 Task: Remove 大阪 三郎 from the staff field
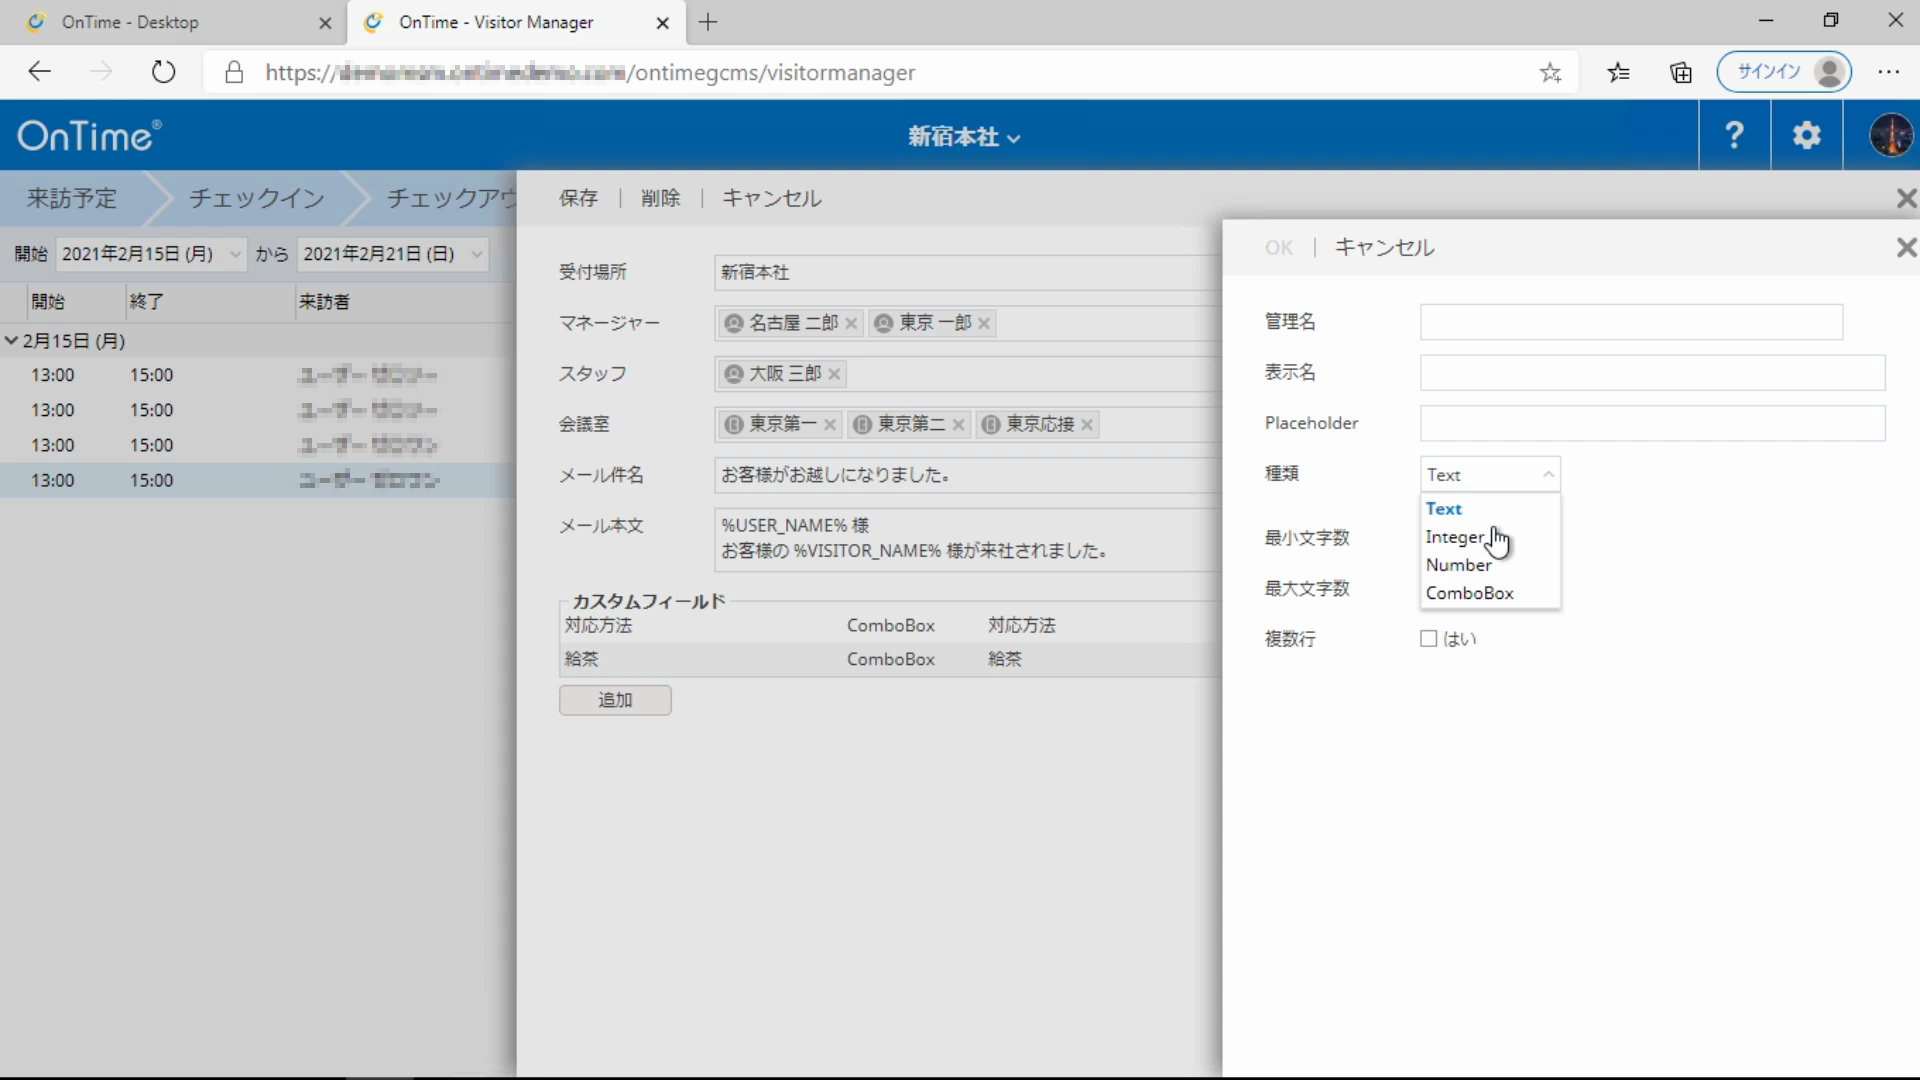click(x=834, y=374)
